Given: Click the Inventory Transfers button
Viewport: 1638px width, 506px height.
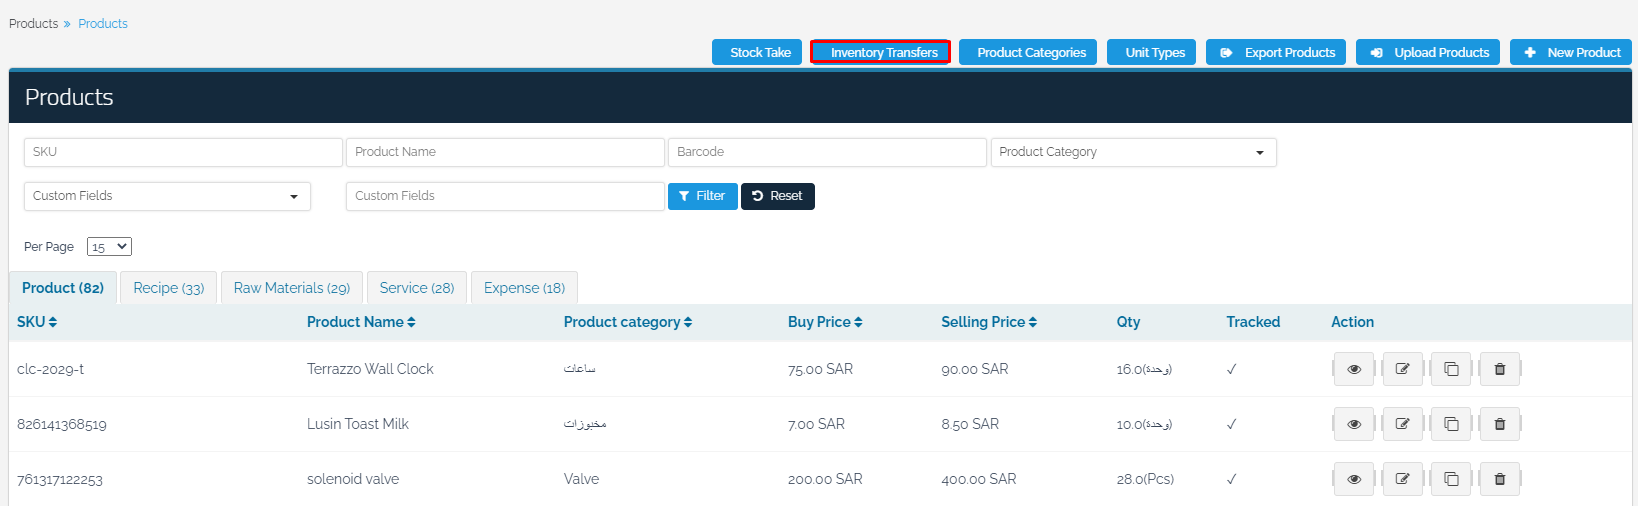Looking at the screenshot, I should tap(880, 52).
